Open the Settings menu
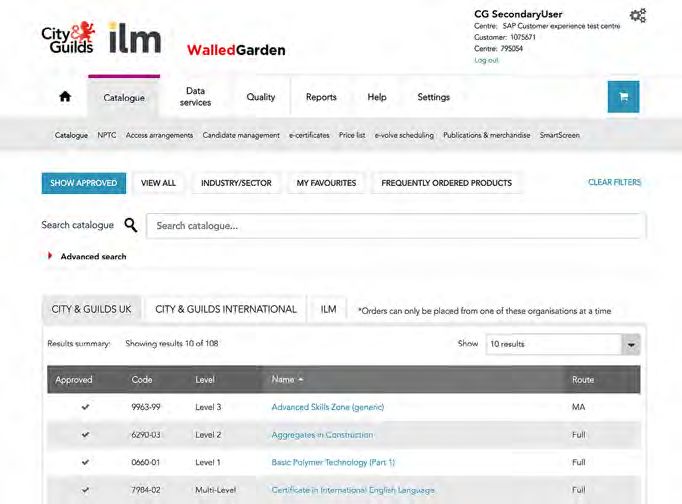 tap(433, 97)
